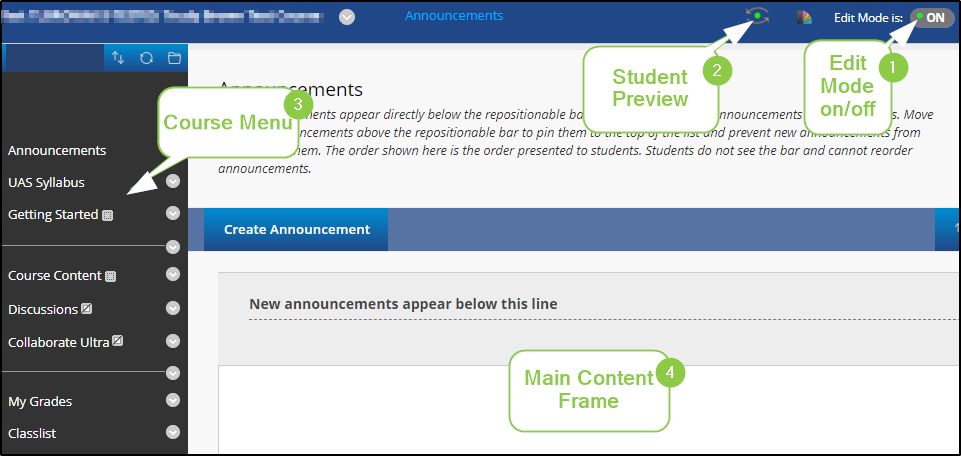Click the repositionable bar announcements divider

[588, 309]
